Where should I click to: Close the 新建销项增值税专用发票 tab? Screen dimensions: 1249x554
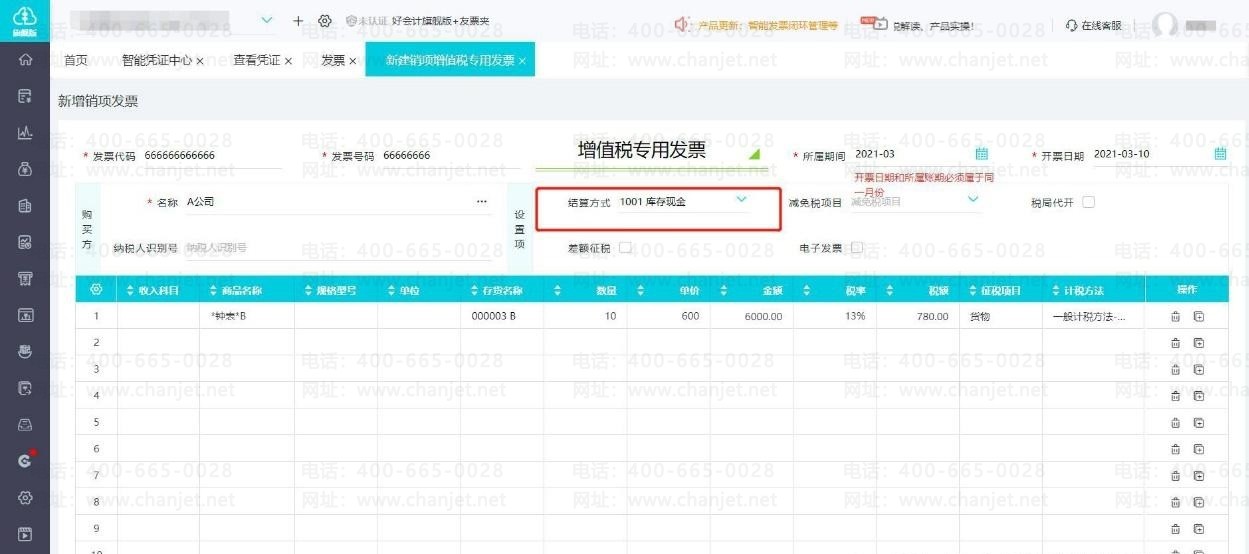pyautogui.click(x=521, y=61)
